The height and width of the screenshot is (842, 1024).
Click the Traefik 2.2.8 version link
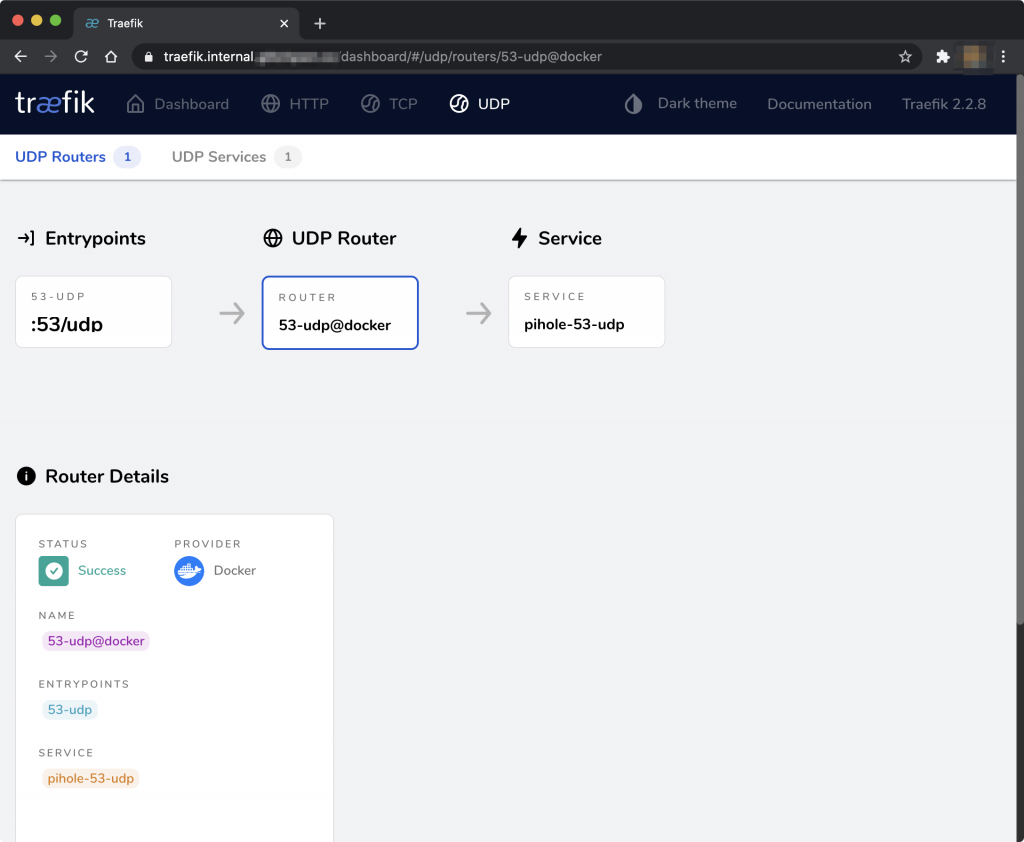pyautogui.click(x=944, y=104)
